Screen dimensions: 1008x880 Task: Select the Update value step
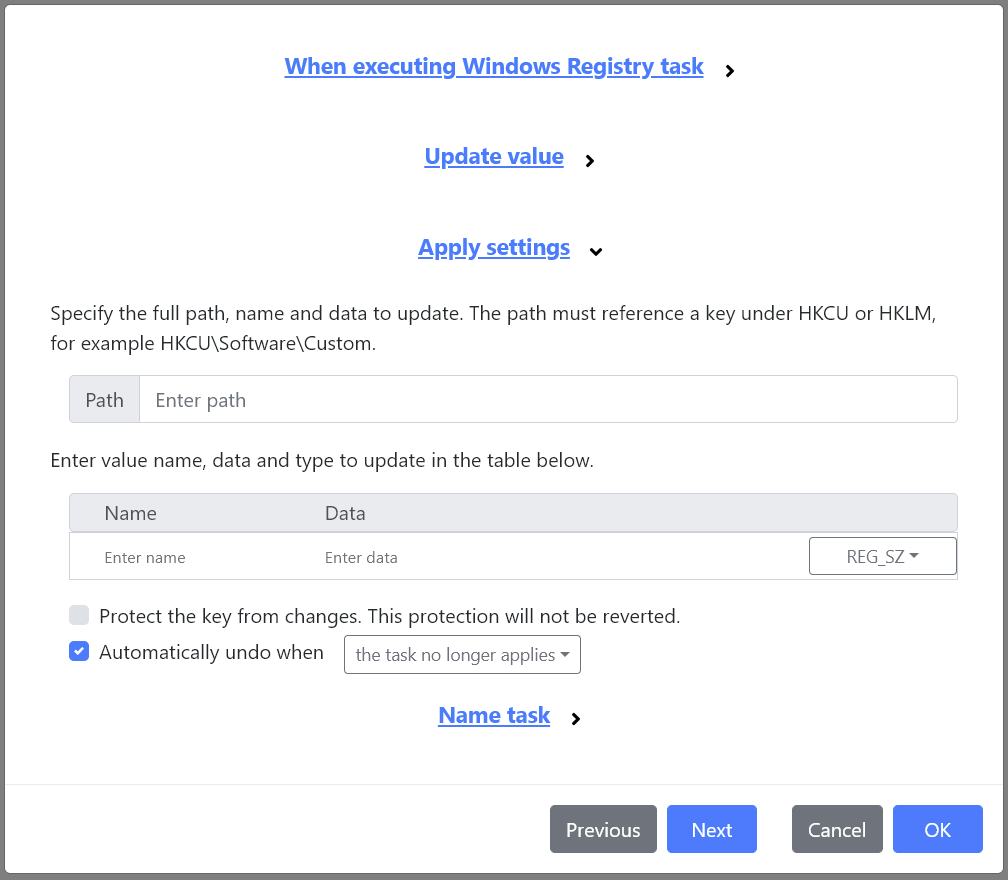point(494,156)
